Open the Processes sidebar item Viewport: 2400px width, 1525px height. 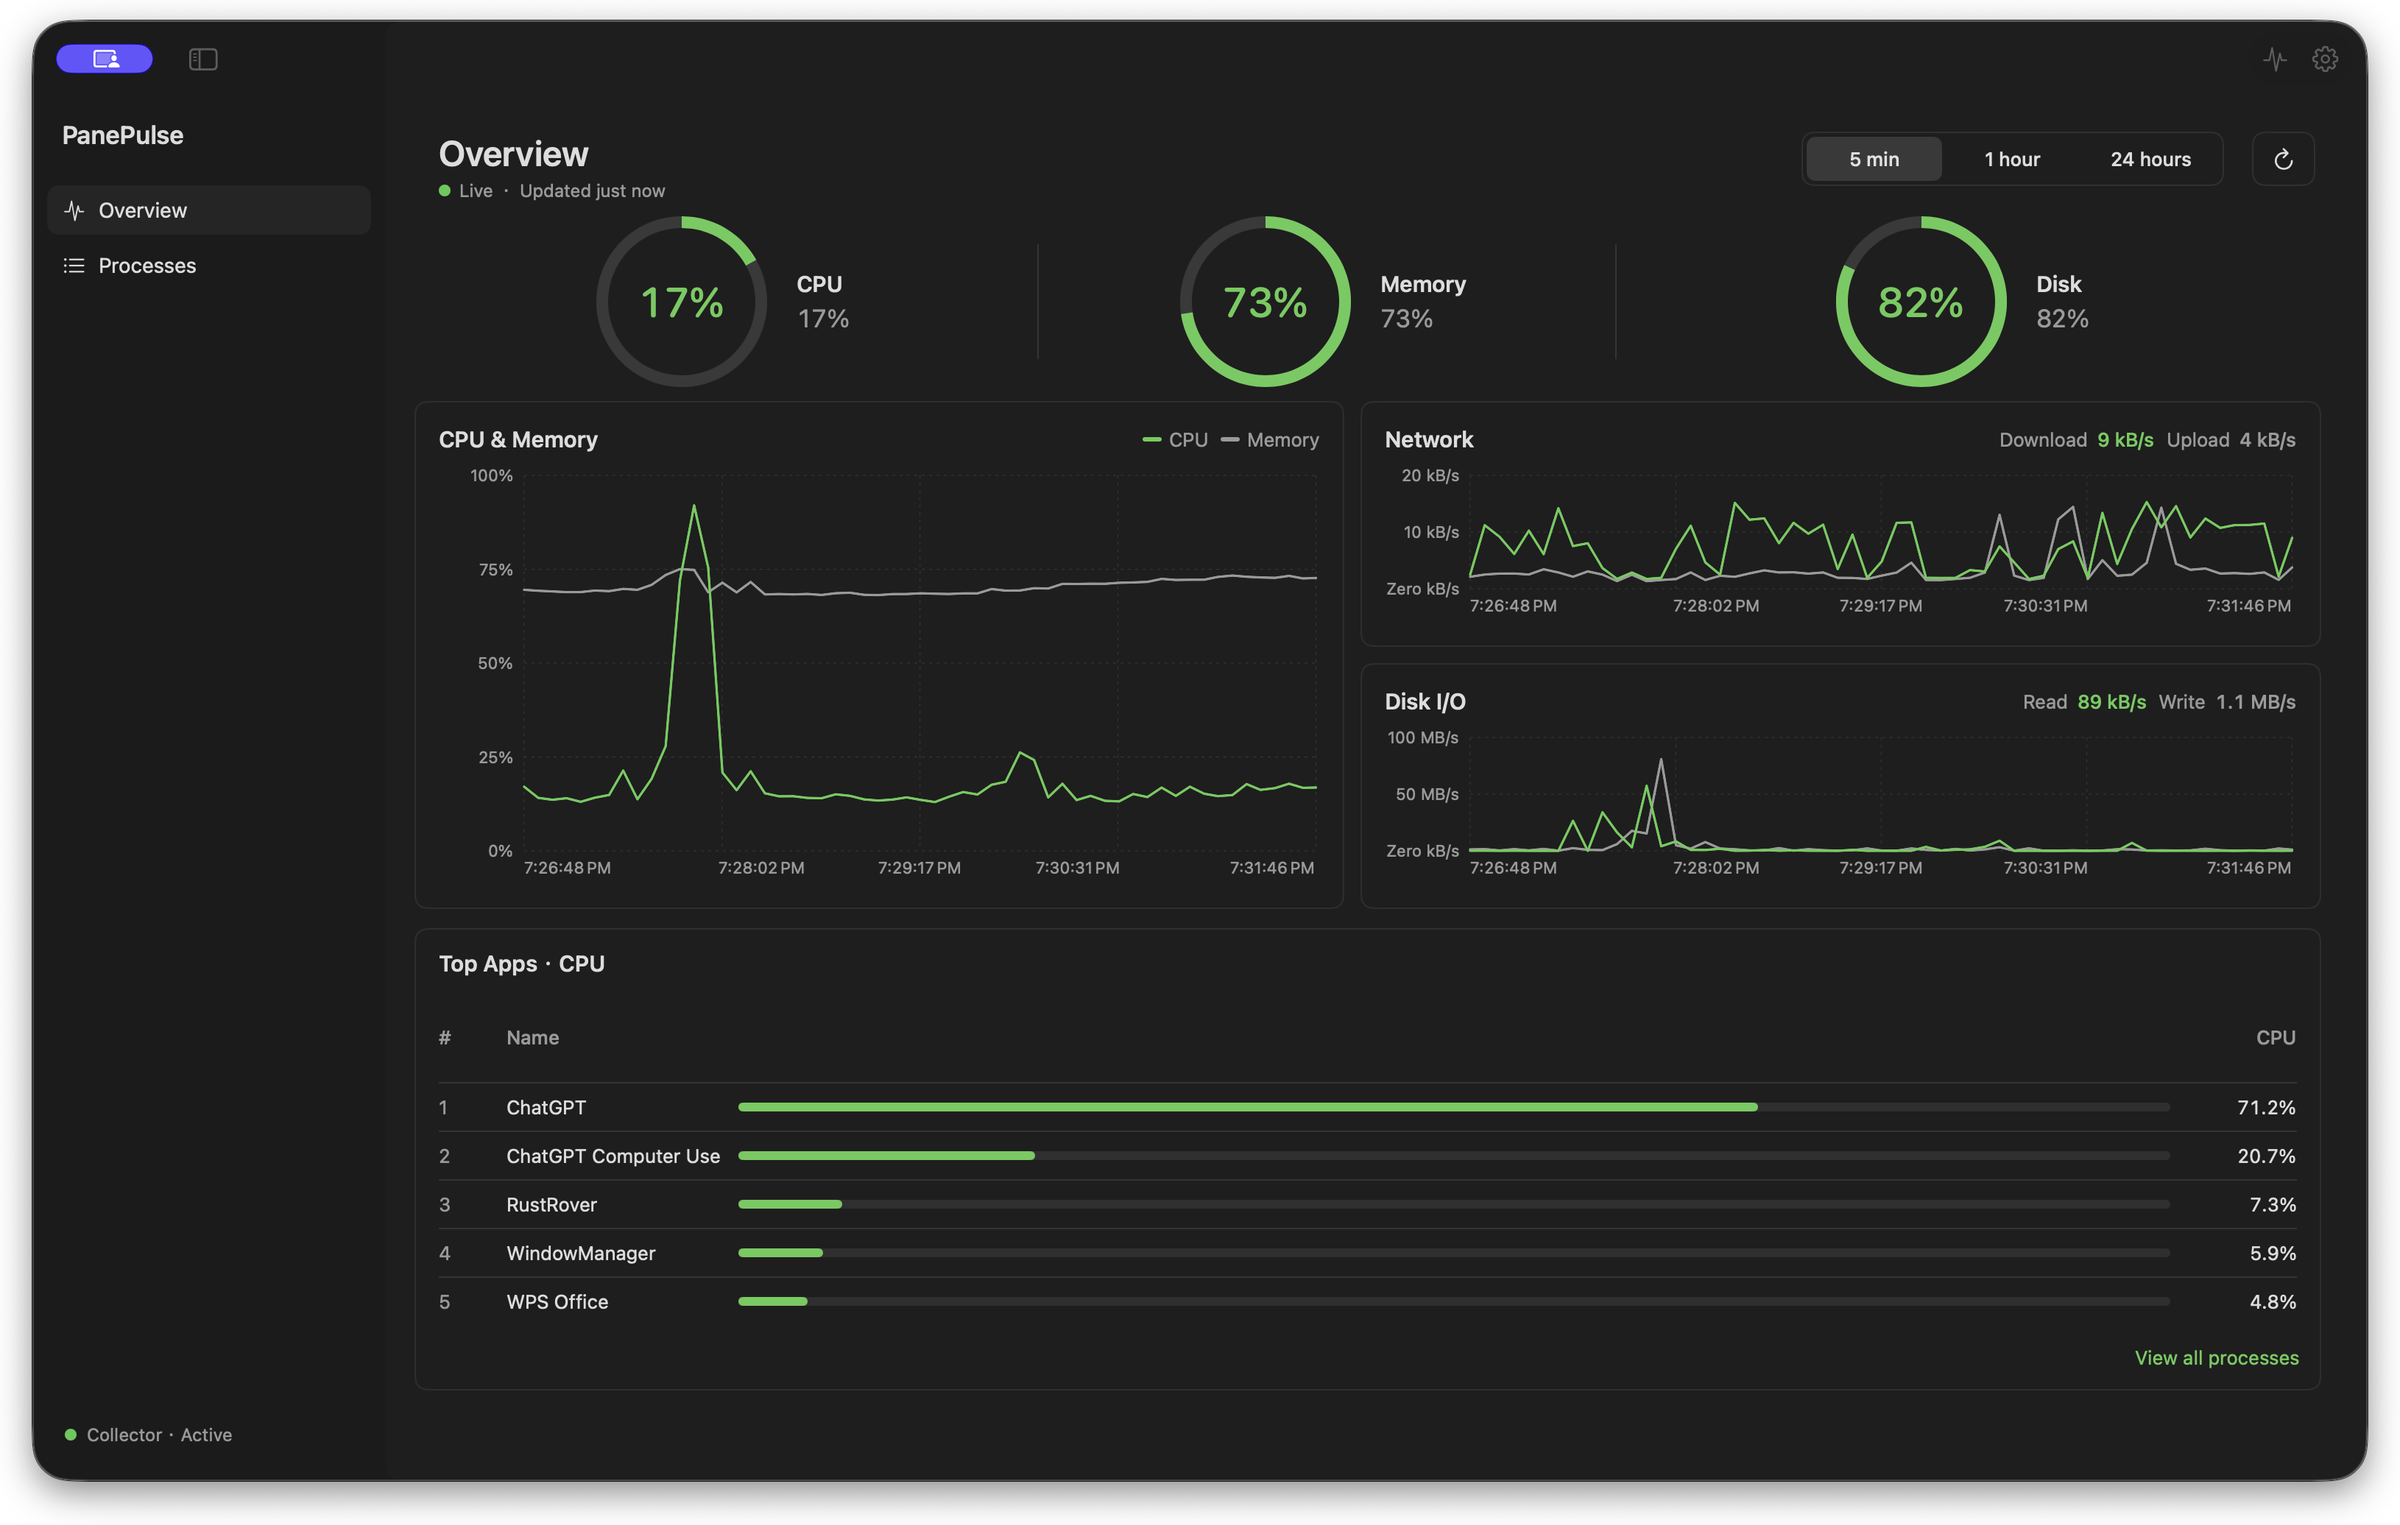point(209,266)
